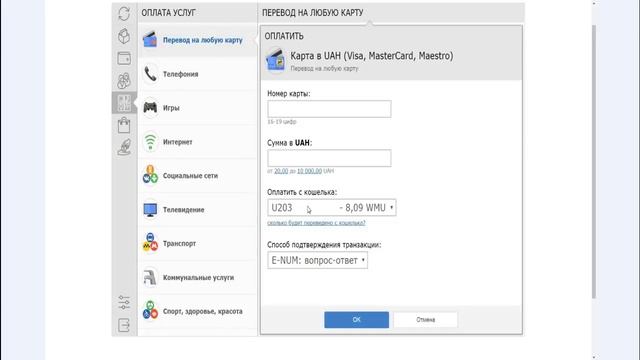Open the contacts group icon in the sidebar
This screenshot has height=360, width=640.
pos(124,80)
